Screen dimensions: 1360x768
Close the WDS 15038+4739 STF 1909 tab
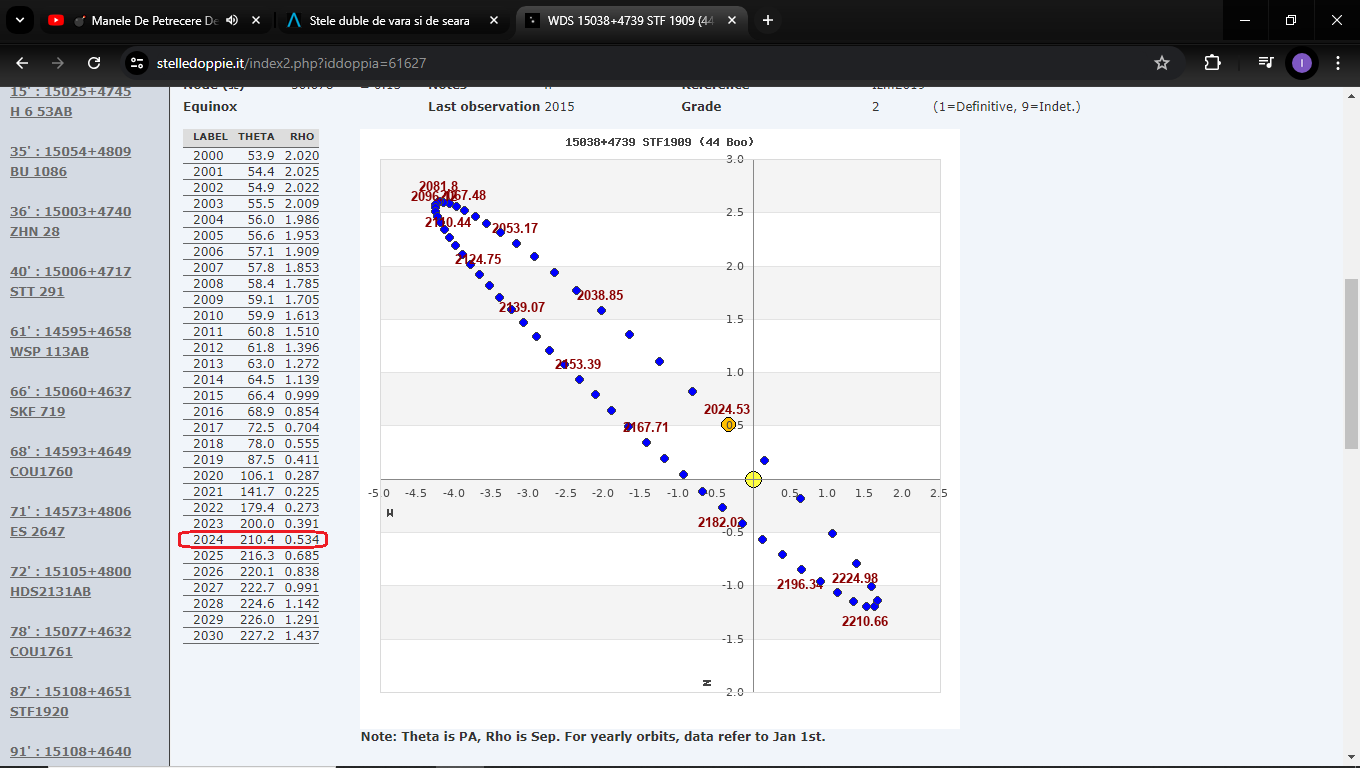[732, 20]
